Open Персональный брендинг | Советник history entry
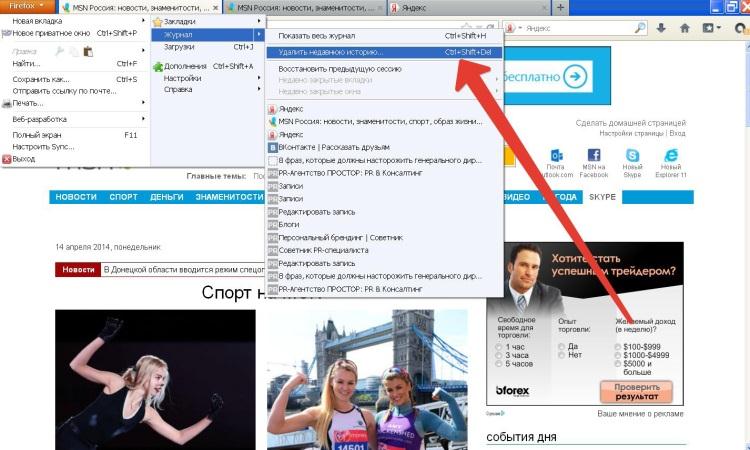 384,238
